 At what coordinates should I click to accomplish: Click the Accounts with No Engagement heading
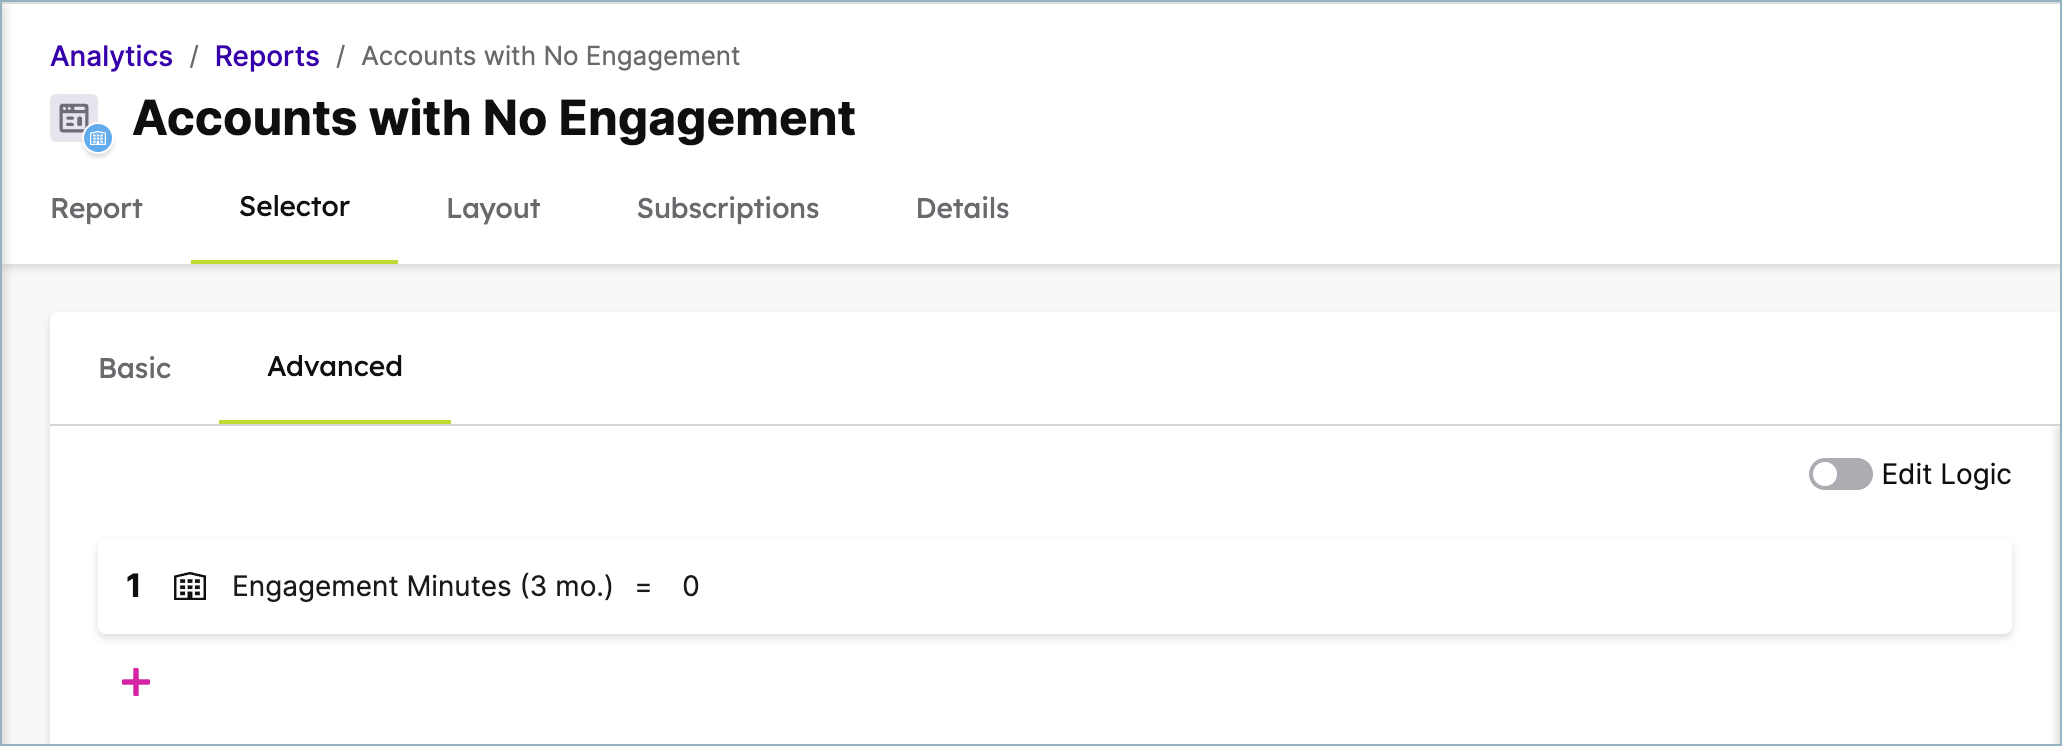click(x=494, y=118)
